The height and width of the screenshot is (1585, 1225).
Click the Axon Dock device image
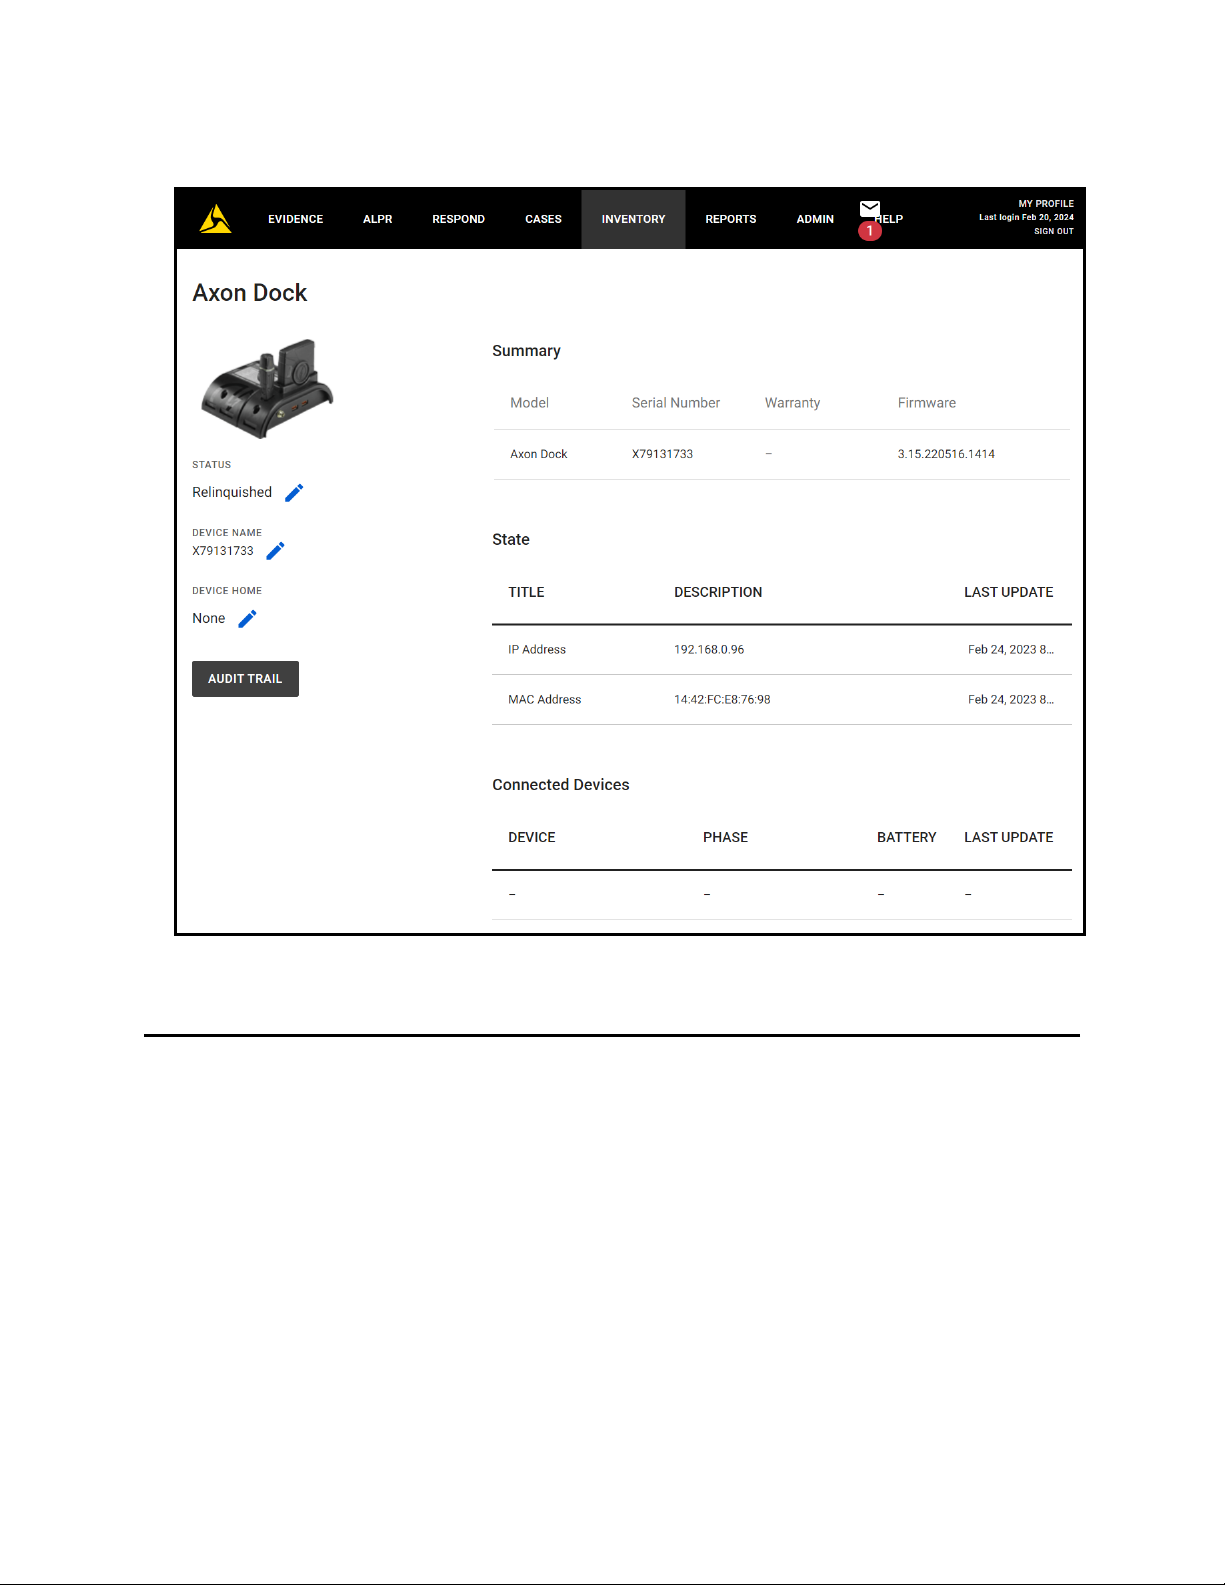(267, 389)
